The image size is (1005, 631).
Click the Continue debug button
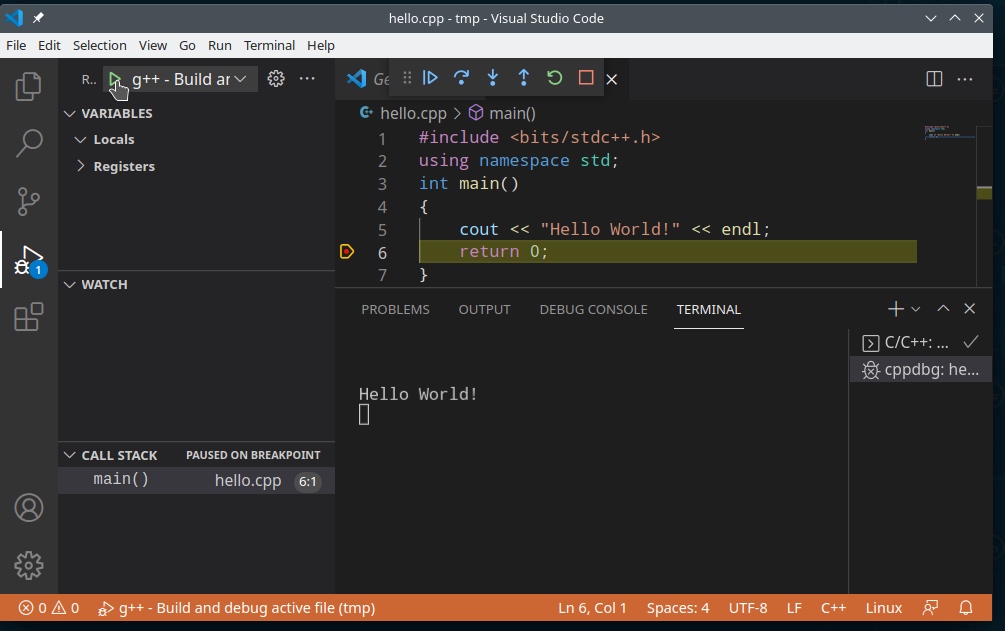tap(430, 78)
